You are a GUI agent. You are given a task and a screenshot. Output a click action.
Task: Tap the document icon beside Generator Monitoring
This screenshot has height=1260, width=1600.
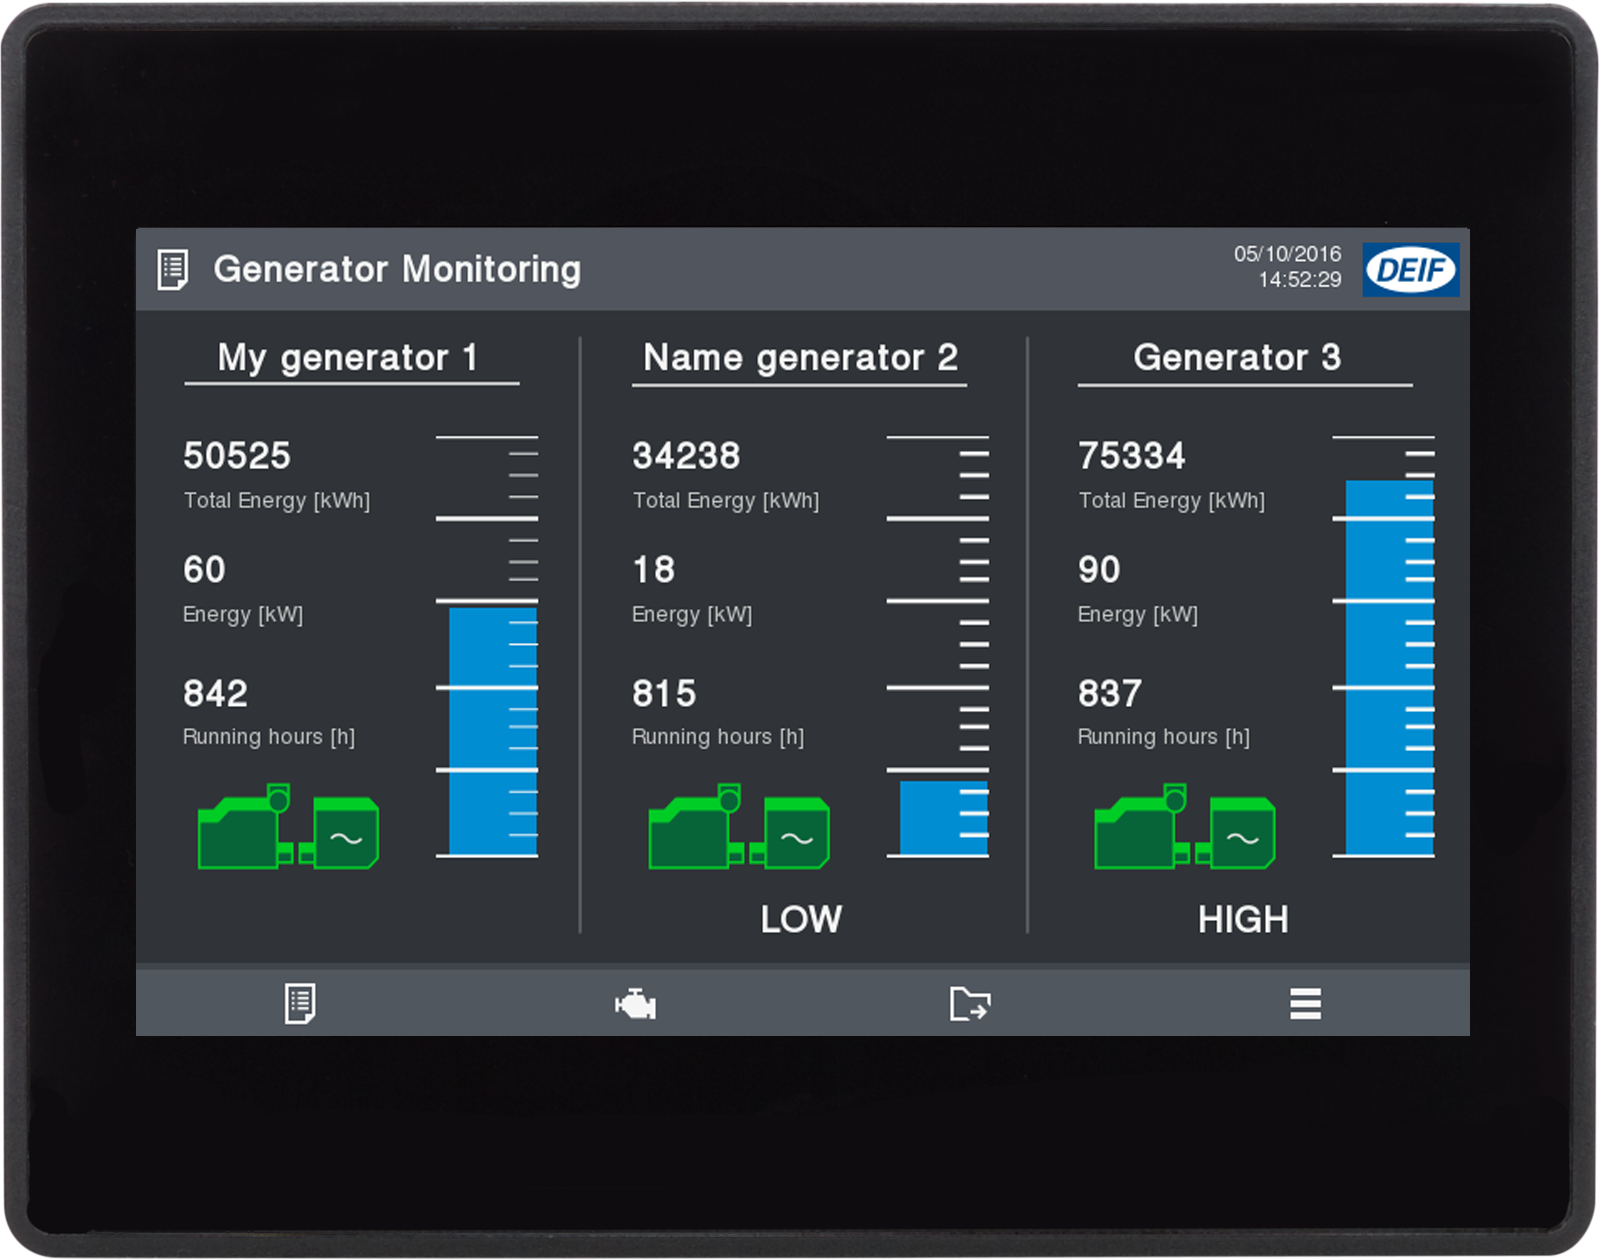(x=173, y=270)
